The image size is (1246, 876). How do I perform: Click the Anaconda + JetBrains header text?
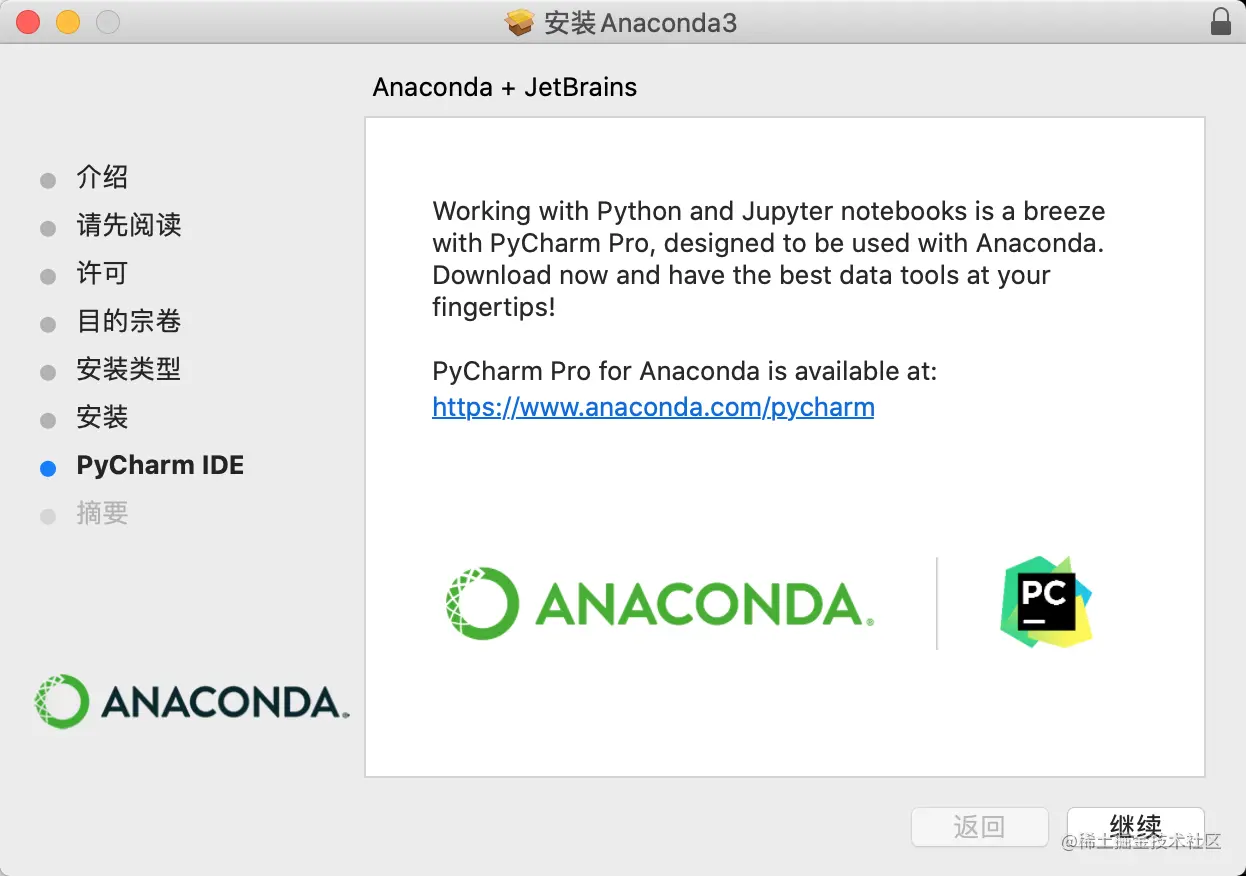click(x=504, y=87)
